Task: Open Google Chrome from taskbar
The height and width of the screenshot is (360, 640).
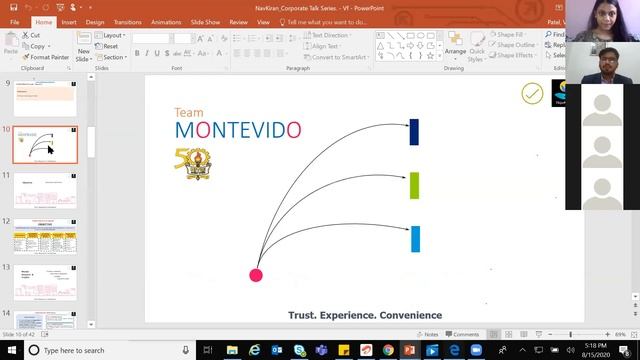Action: coord(388,350)
